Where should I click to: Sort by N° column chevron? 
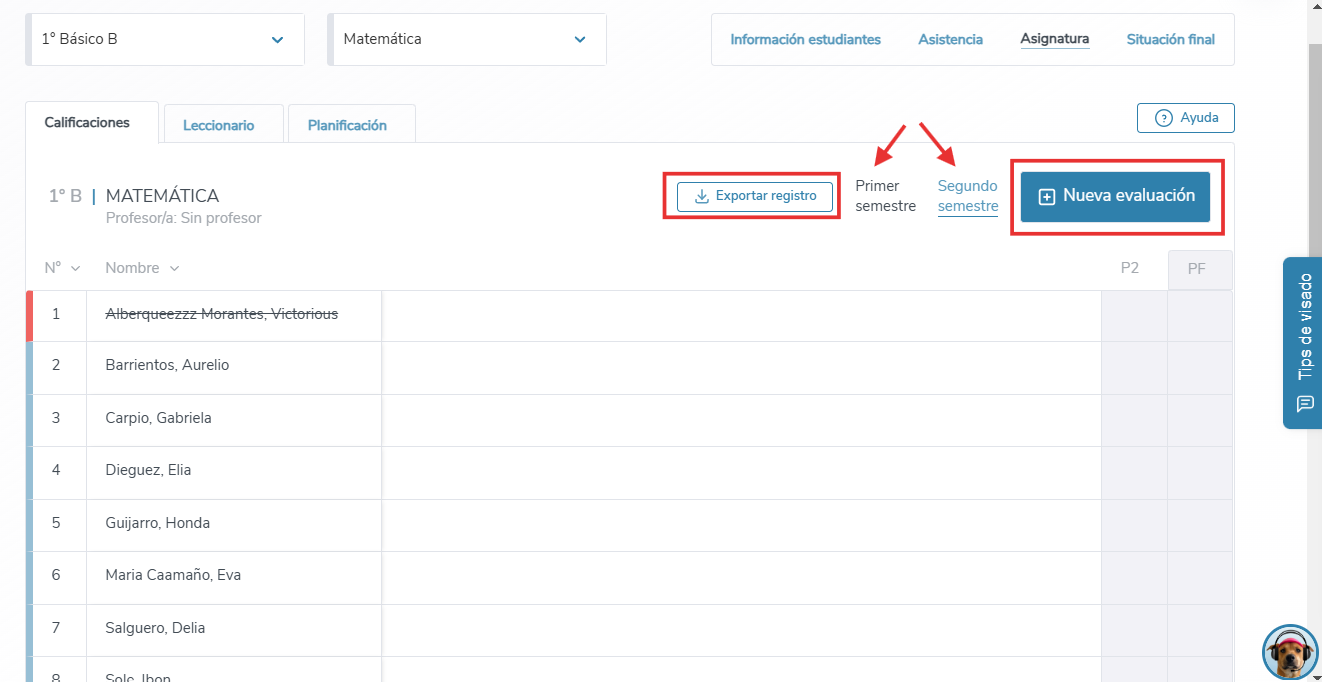[x=75, y=269]
